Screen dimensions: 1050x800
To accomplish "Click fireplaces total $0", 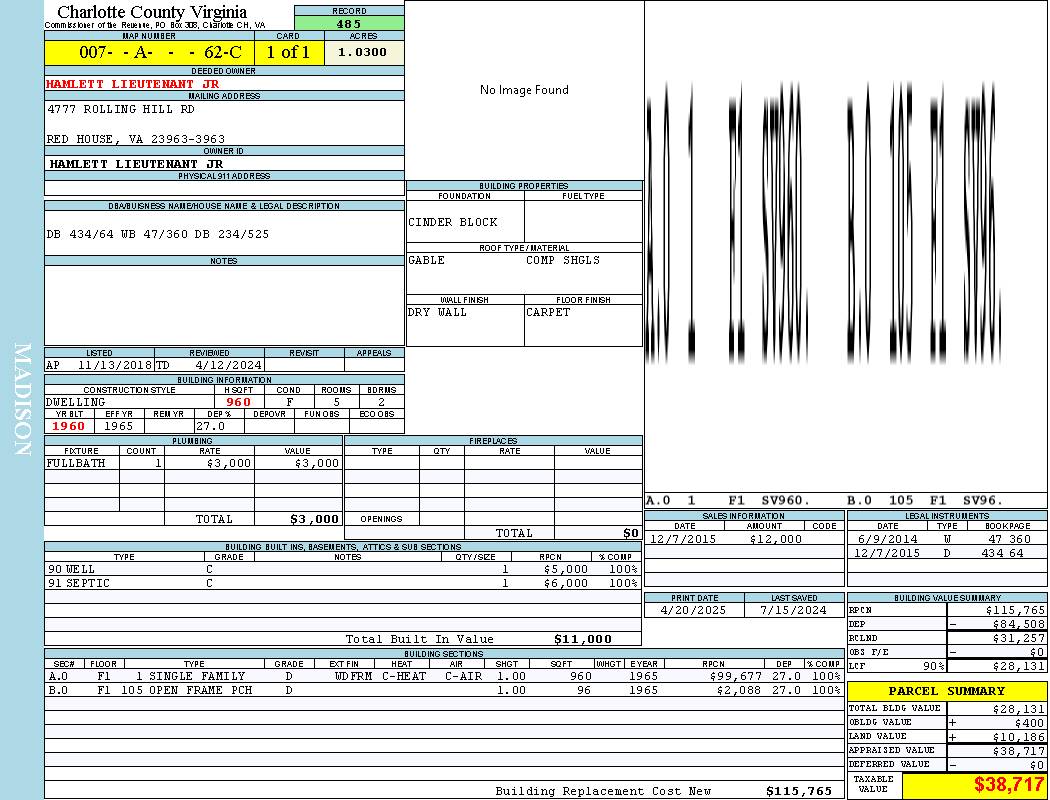I will [631, 533].
